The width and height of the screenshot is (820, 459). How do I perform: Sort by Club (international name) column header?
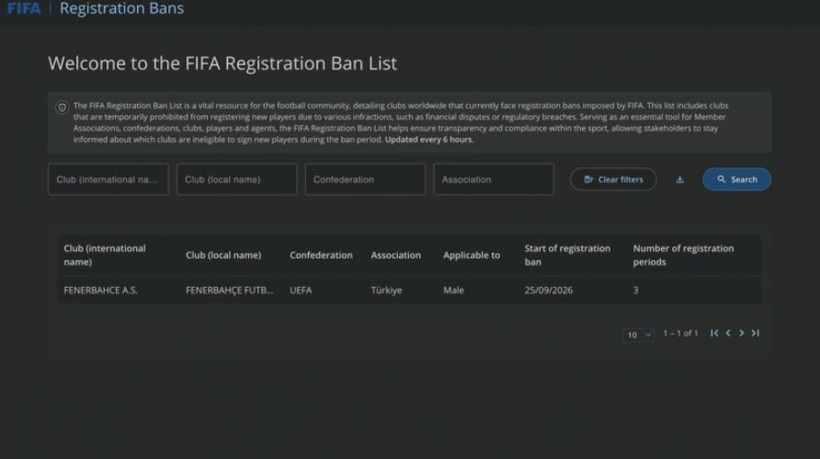tap(105, 255)
